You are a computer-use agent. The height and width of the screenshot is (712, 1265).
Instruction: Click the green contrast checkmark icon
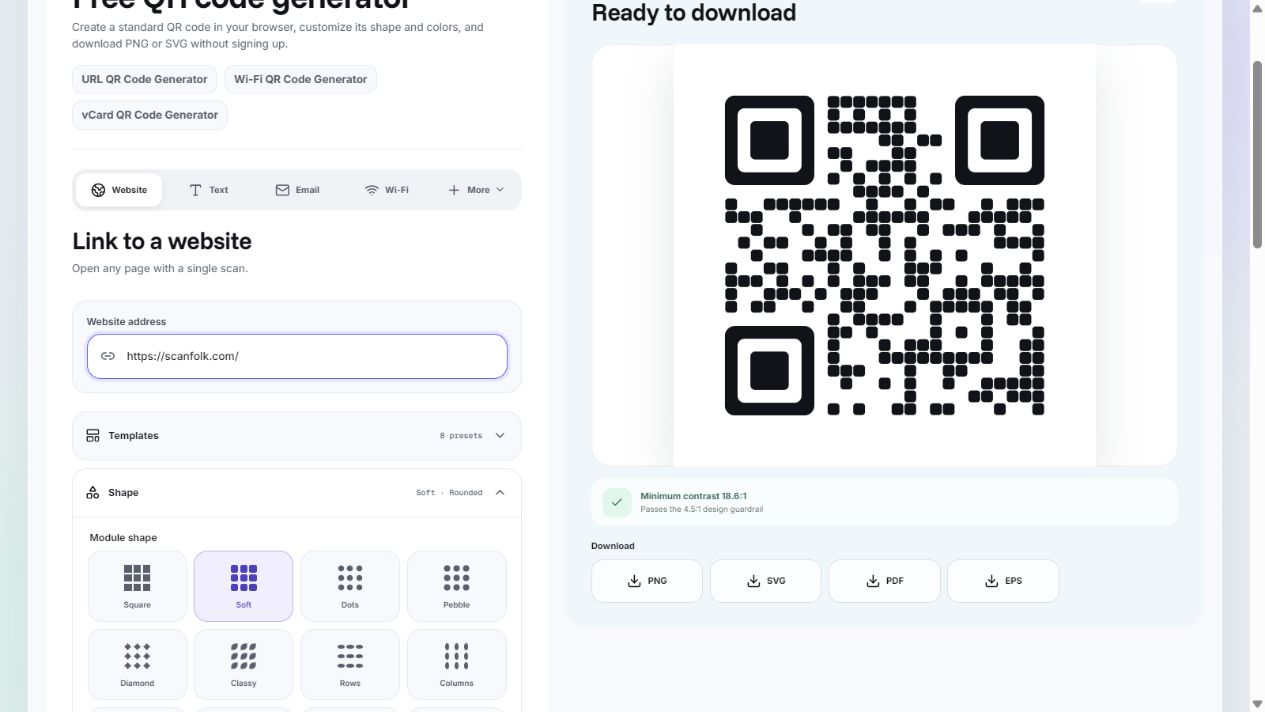(617, 502)
